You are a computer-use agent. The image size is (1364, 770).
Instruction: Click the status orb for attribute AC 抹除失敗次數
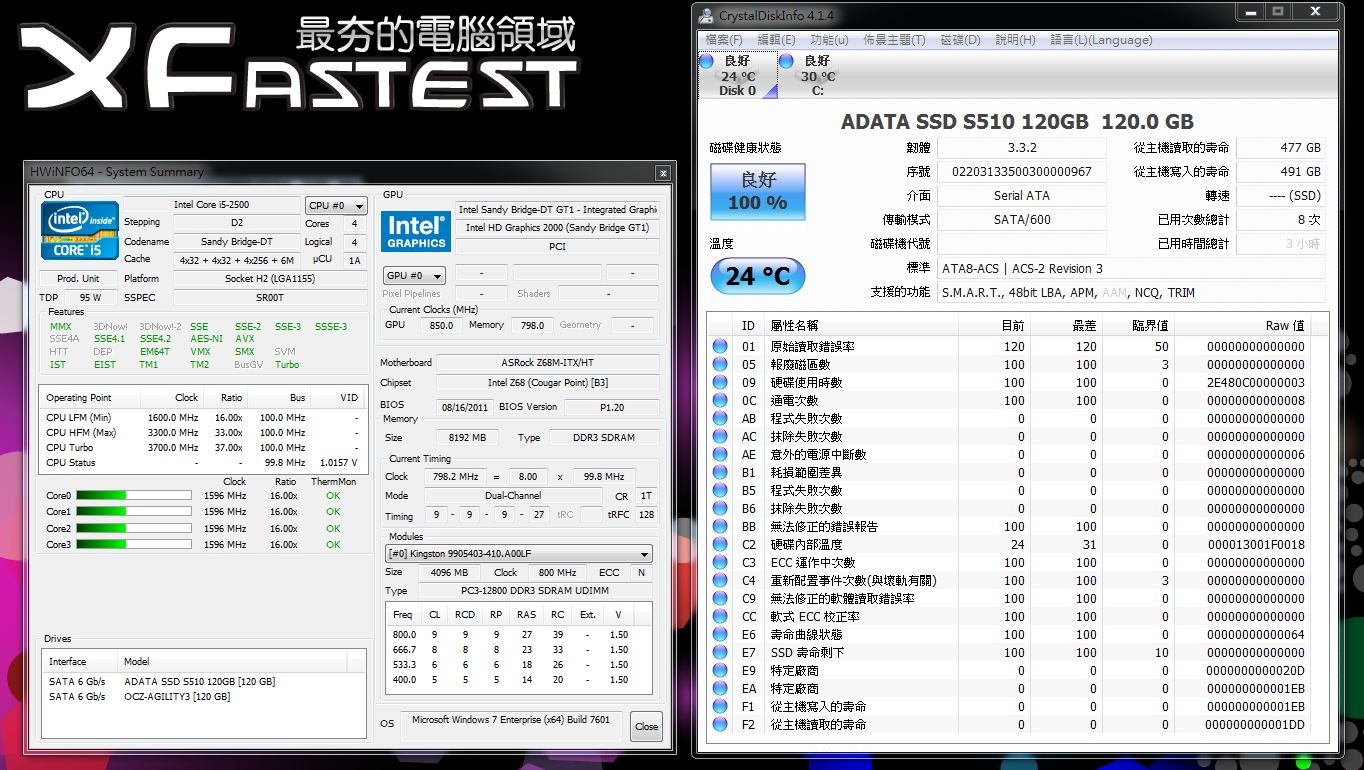click(720, 437)
